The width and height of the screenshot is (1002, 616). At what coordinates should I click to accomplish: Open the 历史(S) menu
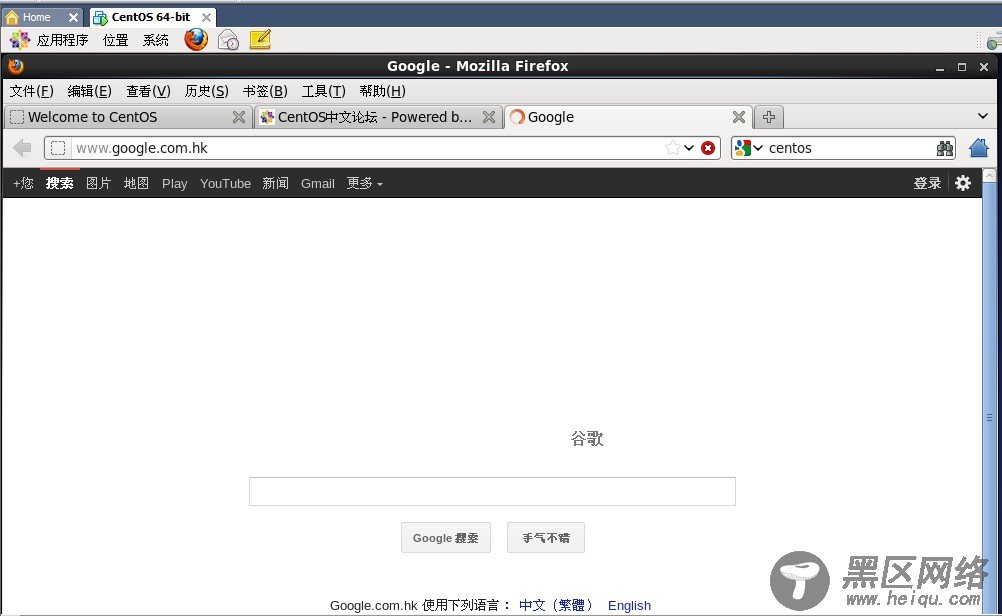pos(206,91)
